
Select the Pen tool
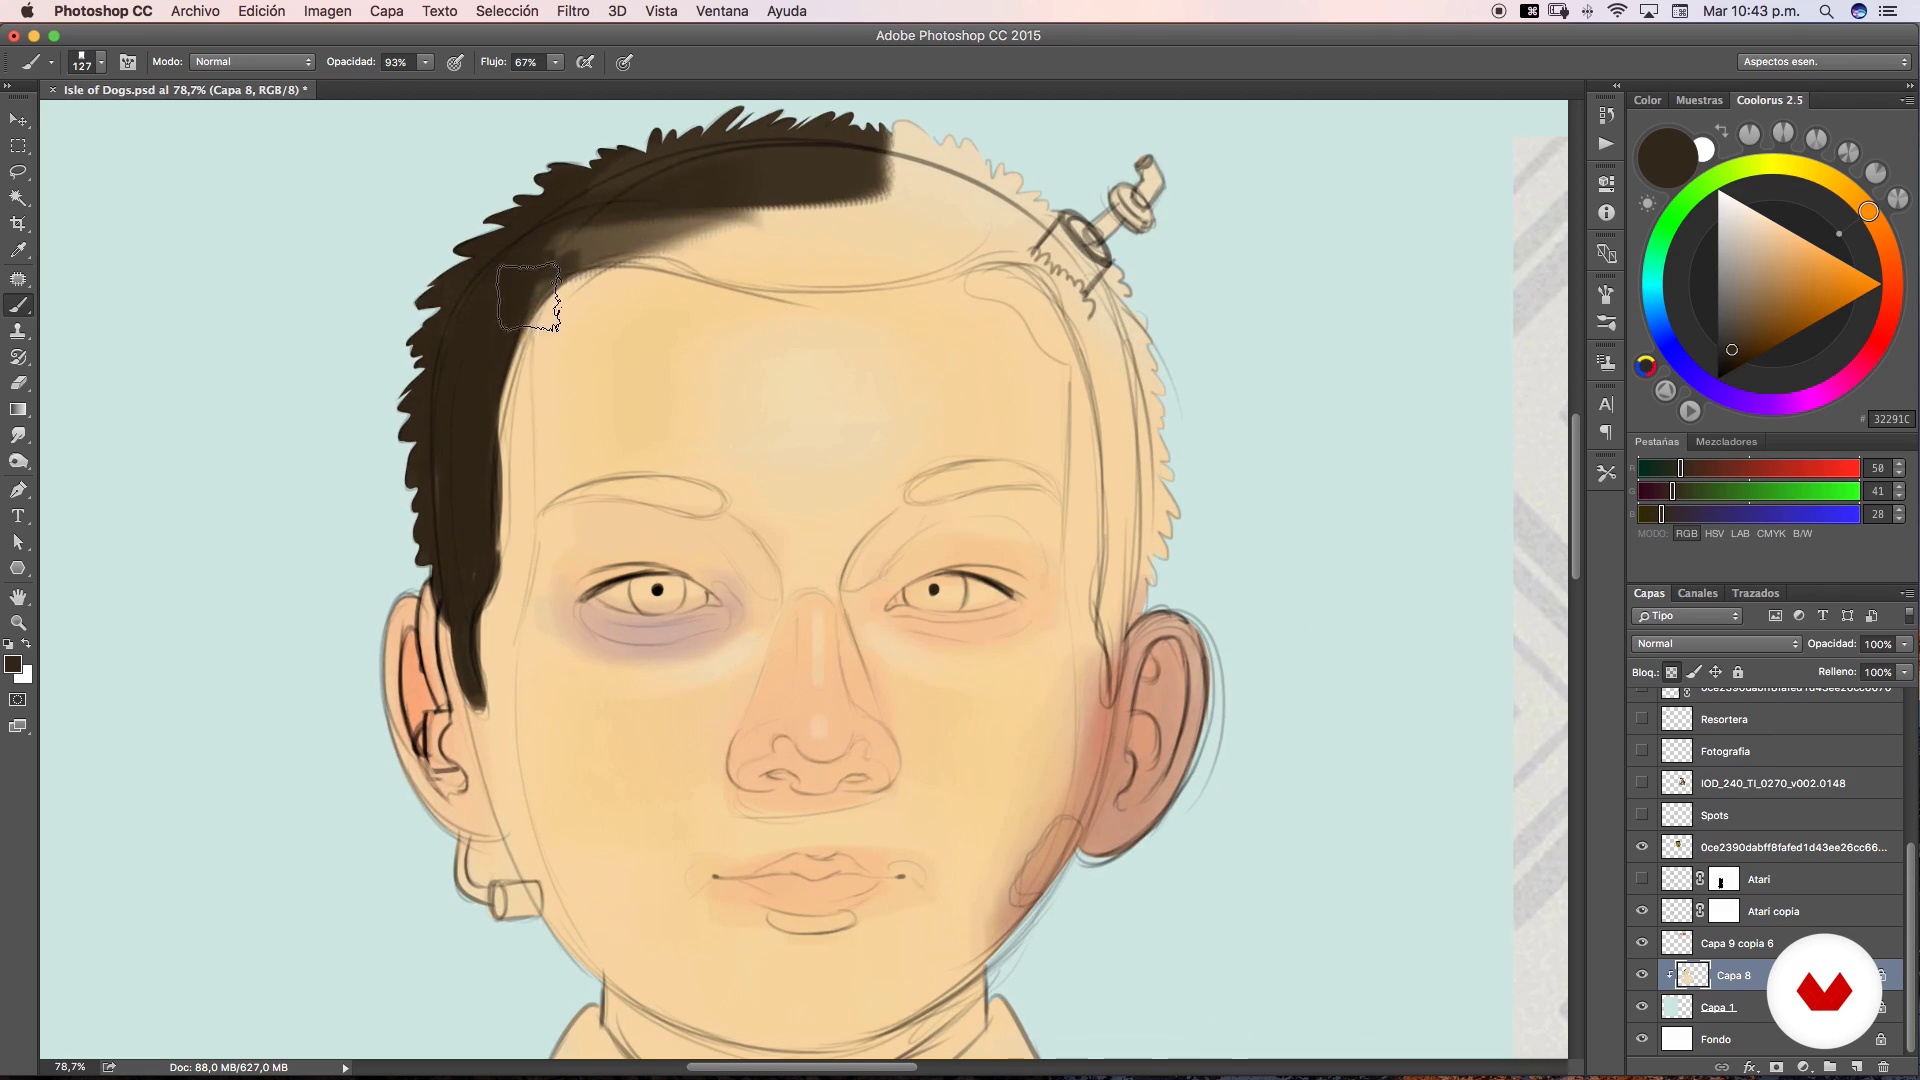(x=18, y=490)
